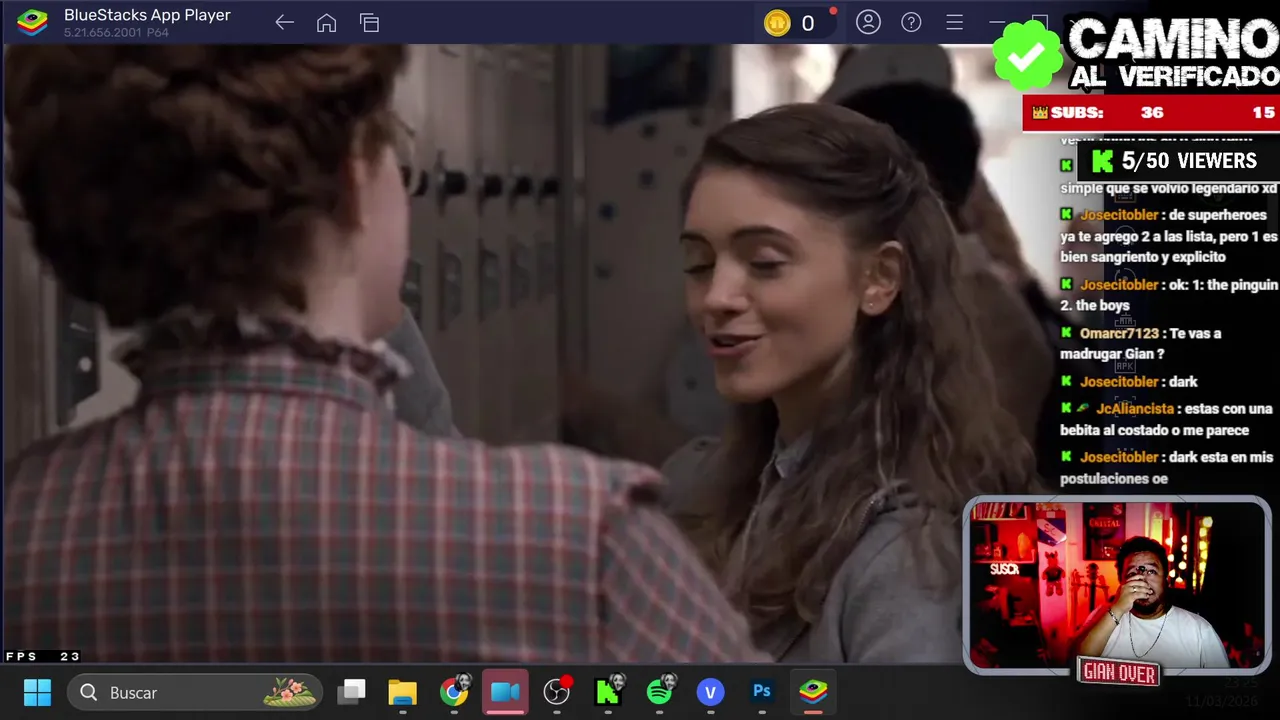Open the Kick app in taskbar
The height and width of the screenshot is (720, 1280).
click(609, 691)
